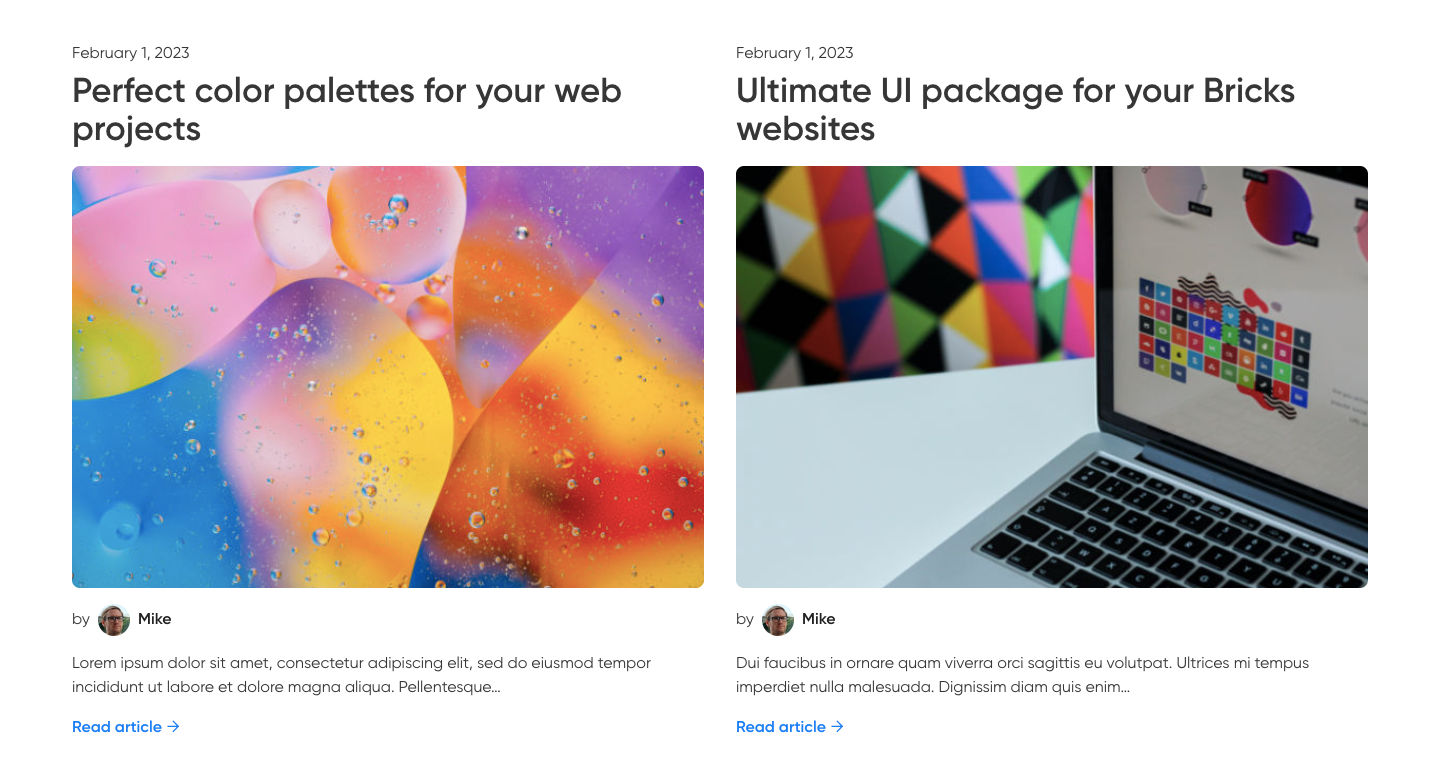The height and width of the screenshot is (783, 1440).
Task: Click the 'Dui faucibus in ornare' excerpt text
Action: point(1022,675)
